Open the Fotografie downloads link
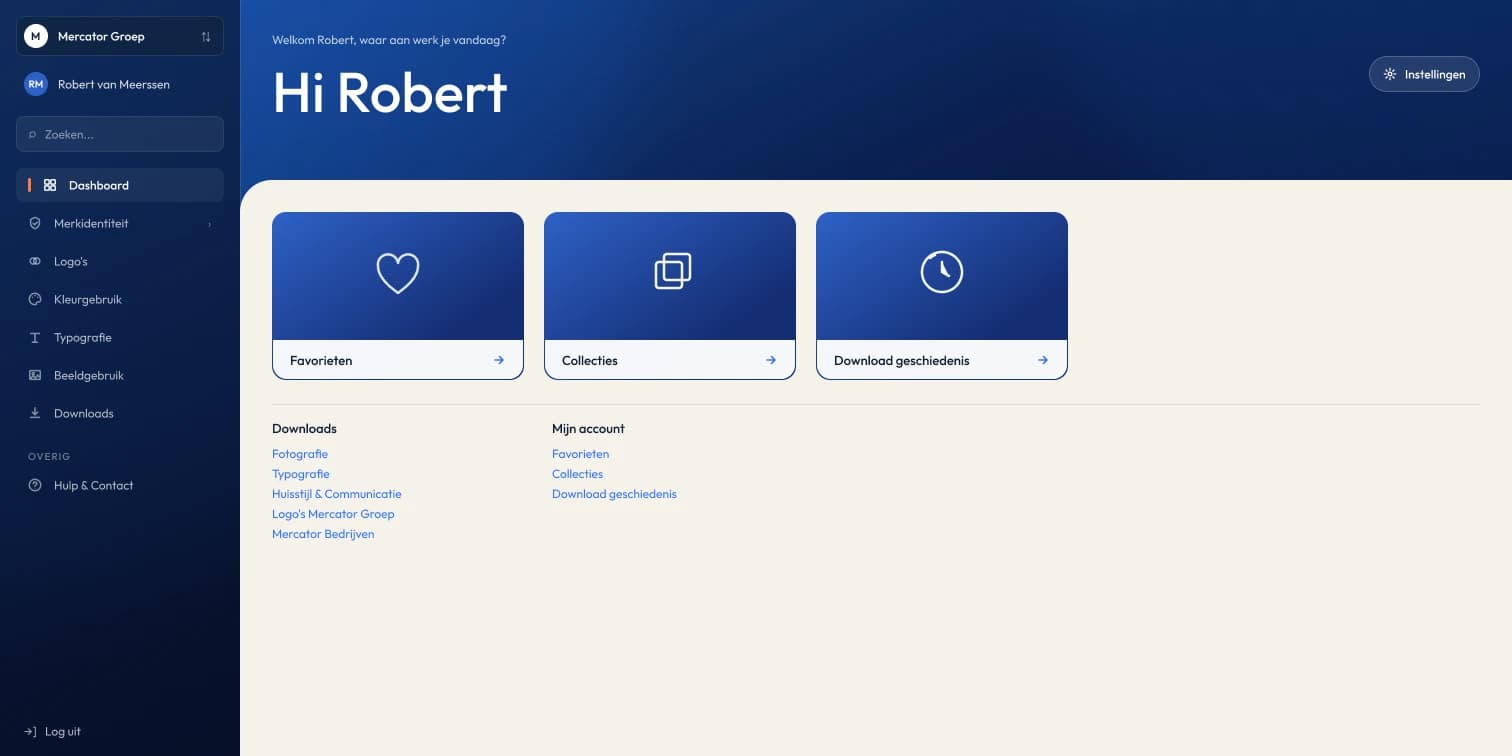This screenshot has width=1512, height=756. click(300, 454)
